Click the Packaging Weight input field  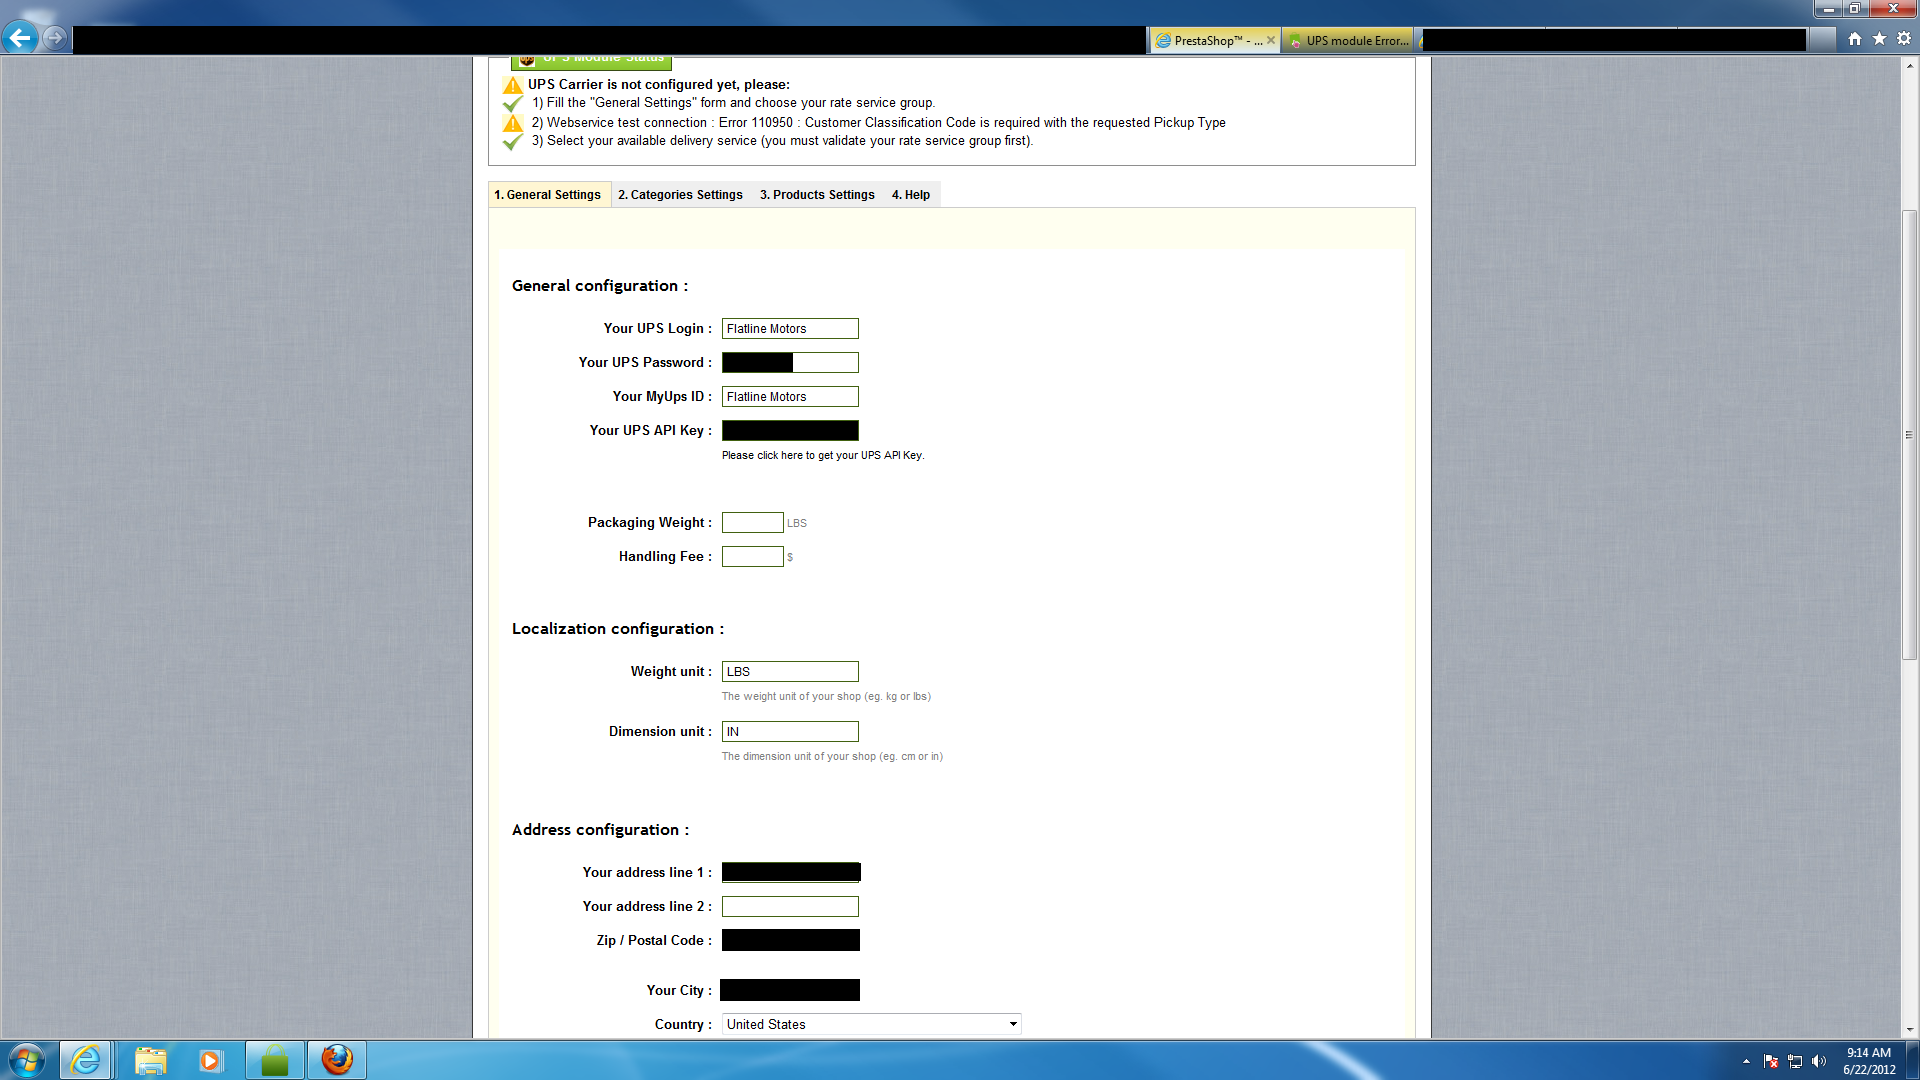pos(752,523)
